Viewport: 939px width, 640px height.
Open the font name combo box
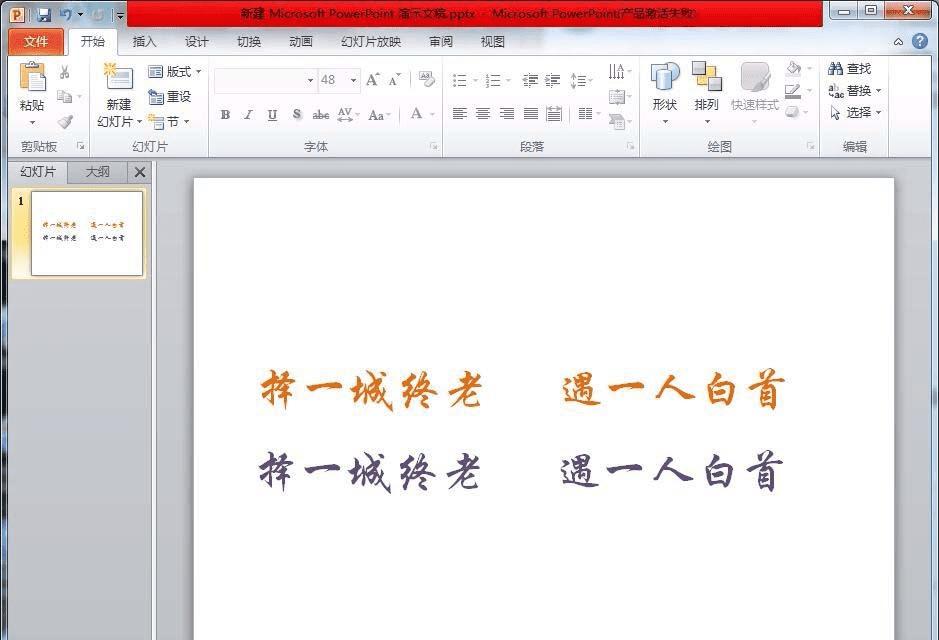(x=310, y=80)
